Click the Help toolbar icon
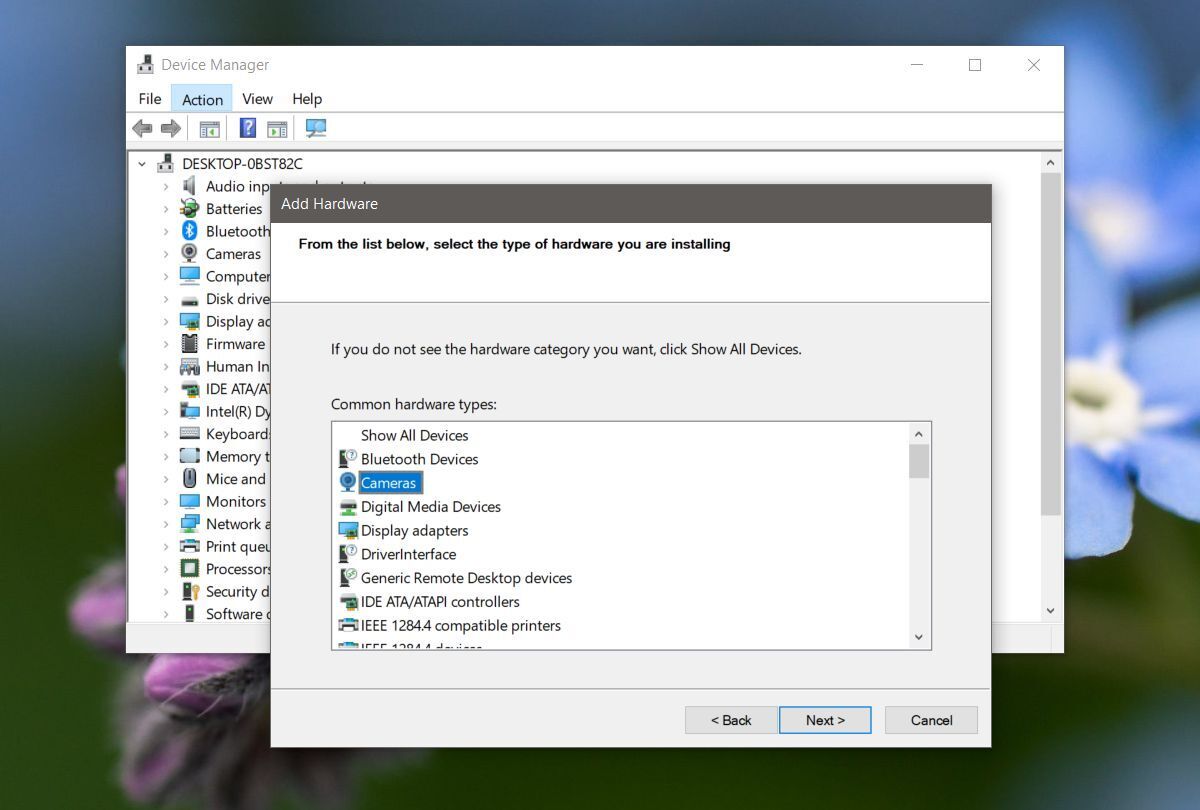This screenshot has height=810, width=1200. (247, 128)
